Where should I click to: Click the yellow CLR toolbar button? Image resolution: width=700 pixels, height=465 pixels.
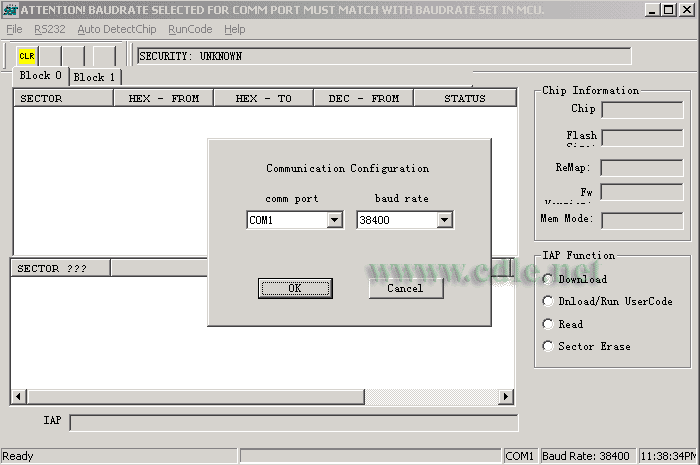[27, 56]
